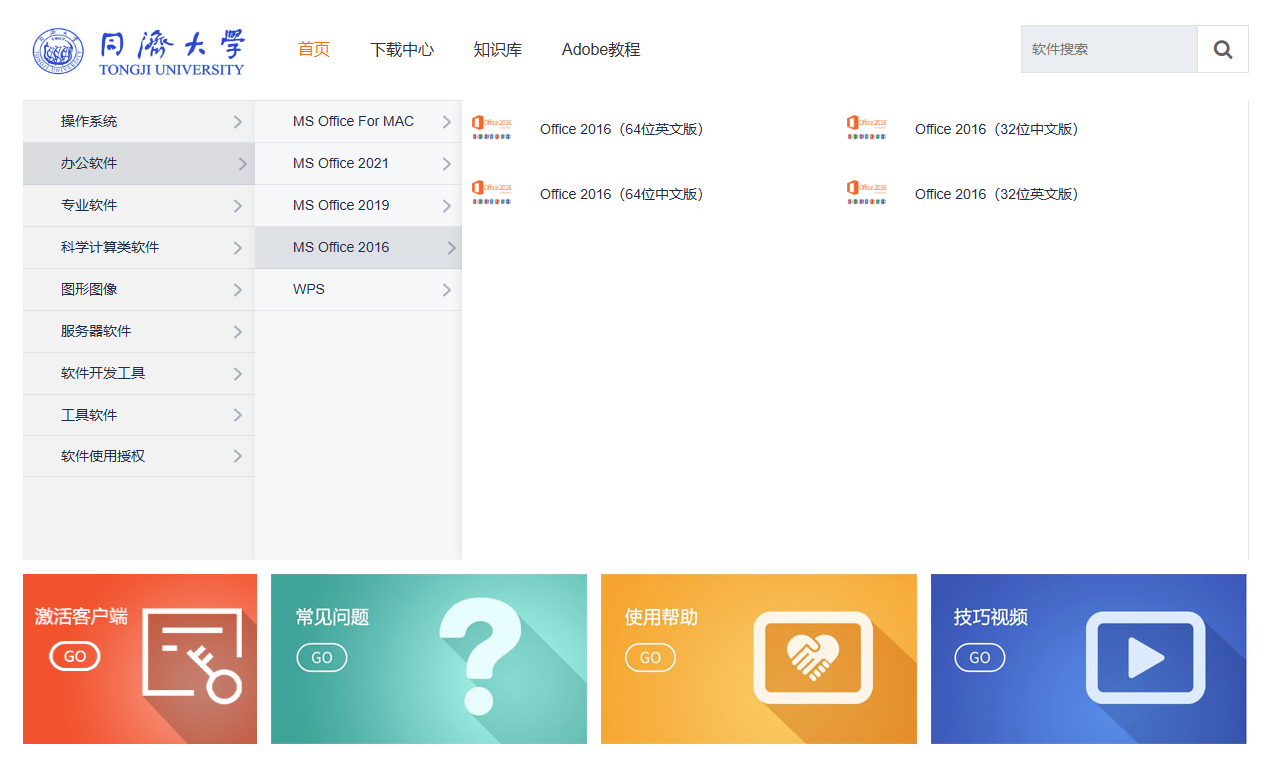Click the handshake heart icon on 使用帮助

pos(812,657)
